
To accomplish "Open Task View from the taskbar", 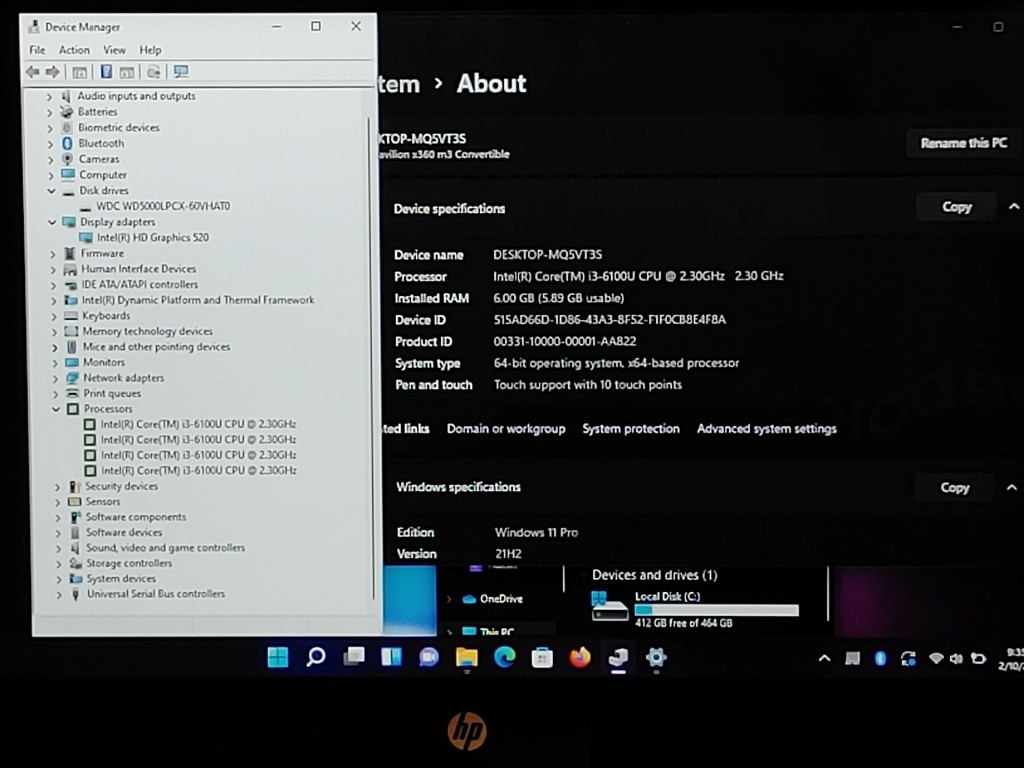I will [354, 656].
